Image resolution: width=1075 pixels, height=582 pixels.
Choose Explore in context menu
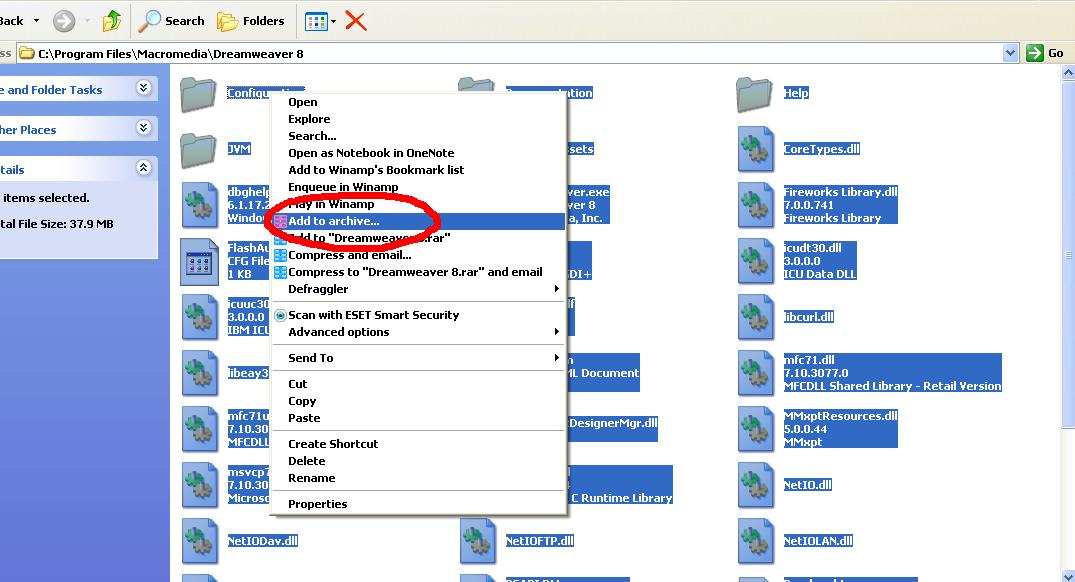[x=418, y=119]
